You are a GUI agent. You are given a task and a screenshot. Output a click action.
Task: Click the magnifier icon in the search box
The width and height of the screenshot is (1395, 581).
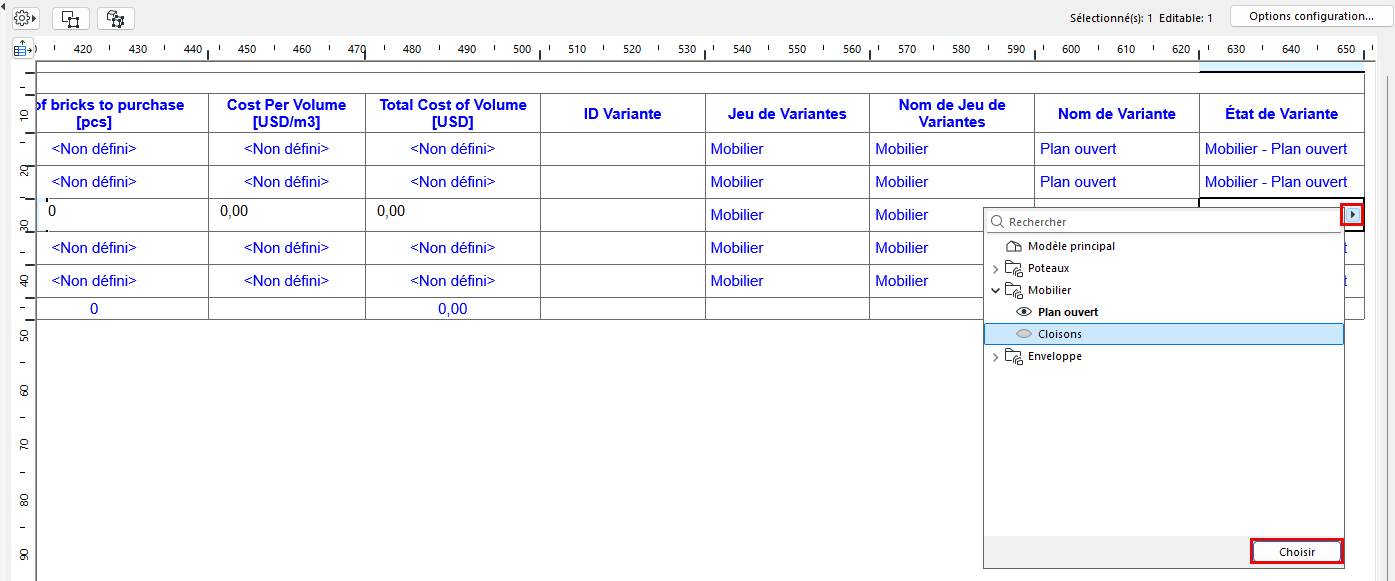point(997,222)
